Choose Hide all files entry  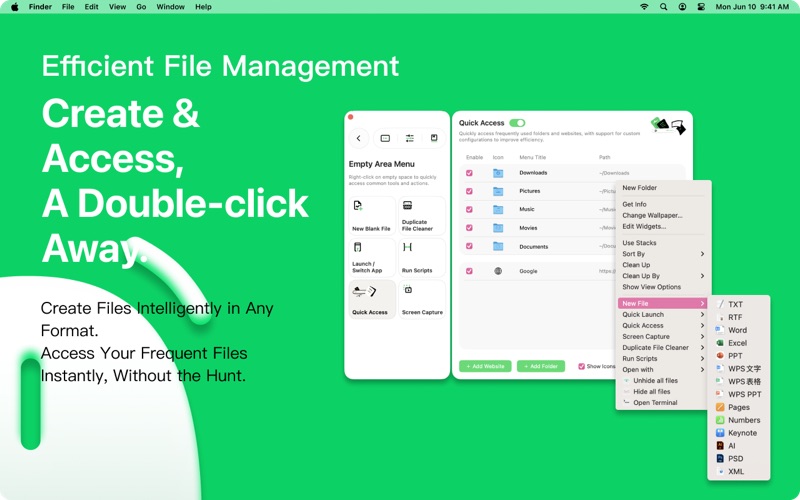point(652,391)
